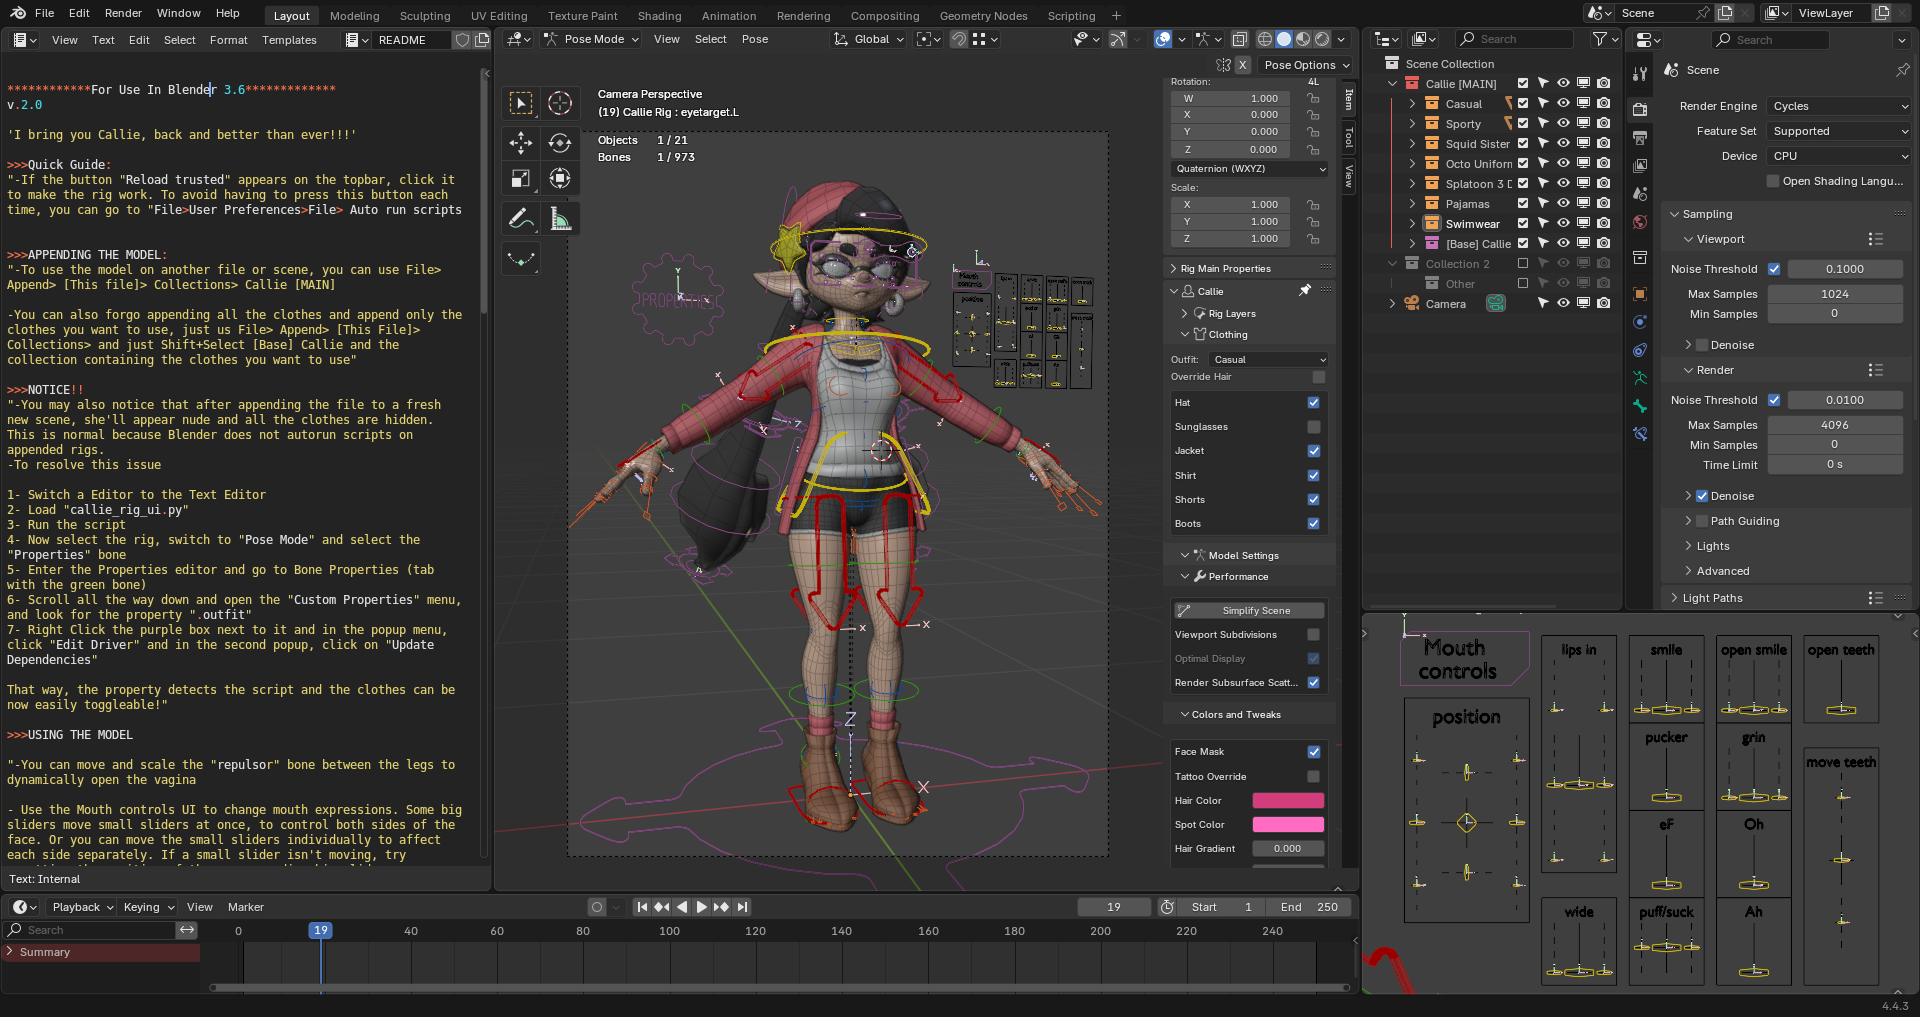Click the outliner filter funnel icon

click(1600, 39)
